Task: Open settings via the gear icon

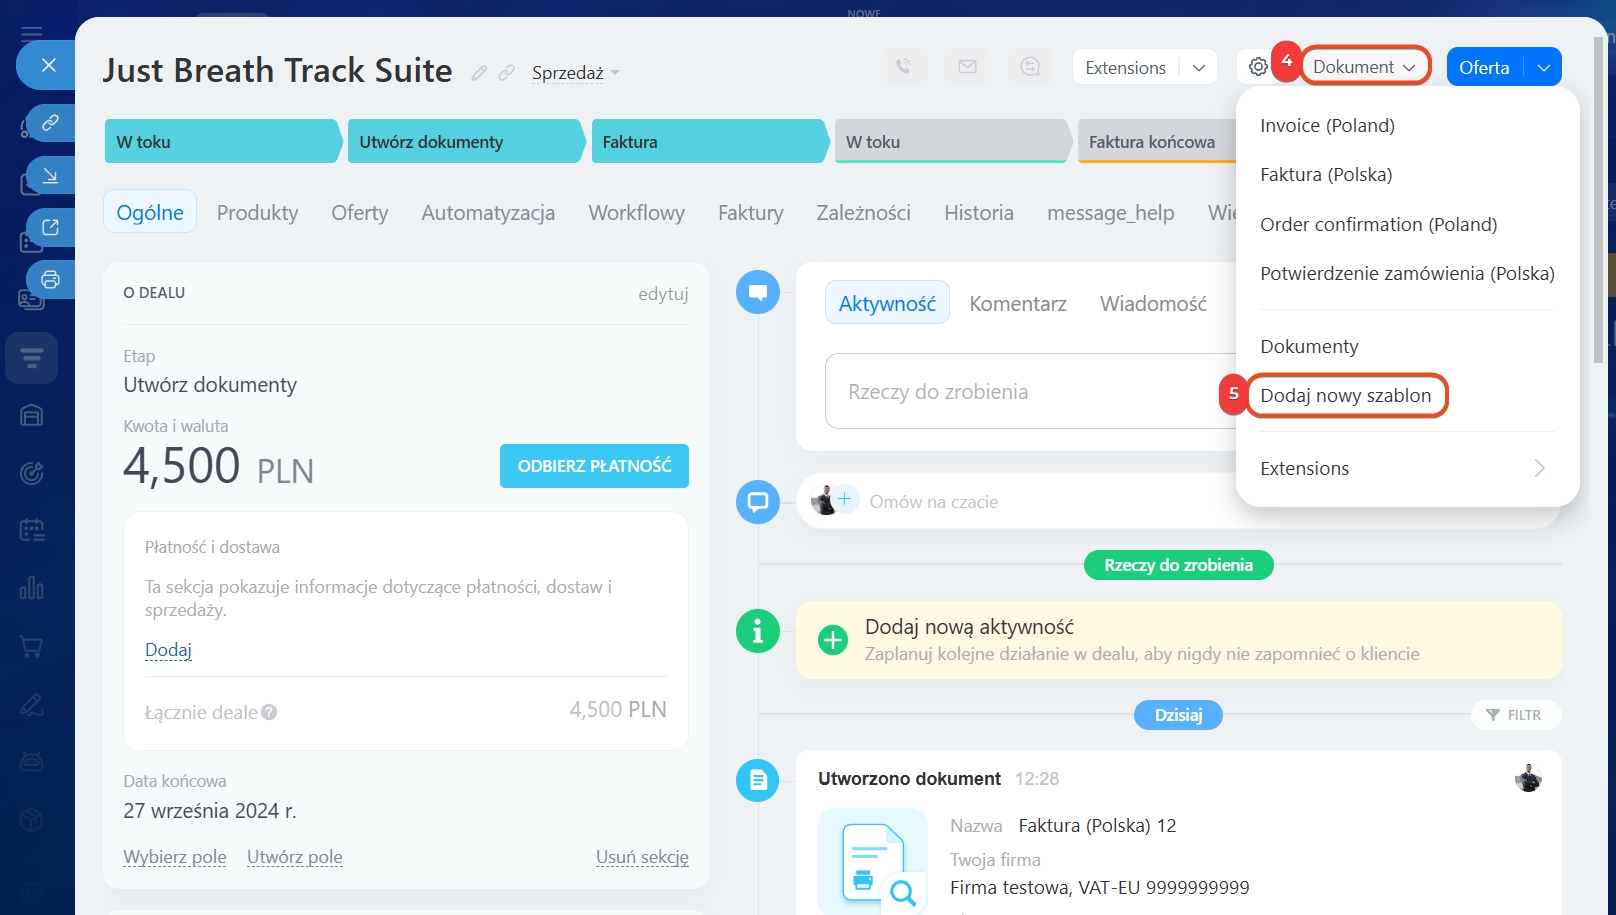Action: coord(1258,67)
